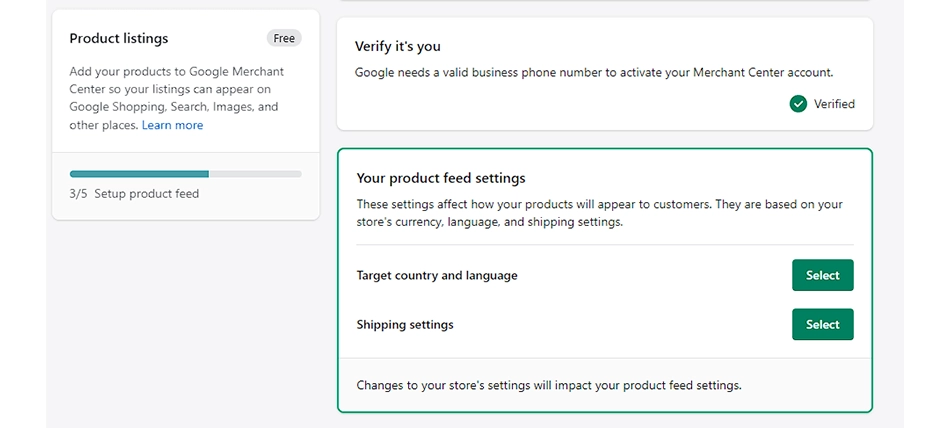The height and width of the screenshot is (428, 950).
Task: Click the 3/5 Setup product feed step label
Action: (x=134, y=194)
